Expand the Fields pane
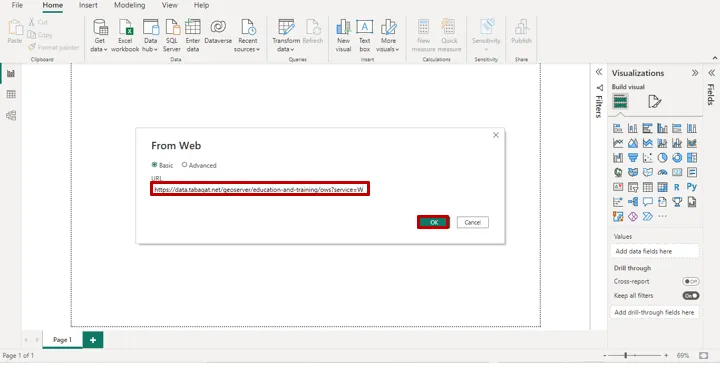 click(x=711, y=73)
